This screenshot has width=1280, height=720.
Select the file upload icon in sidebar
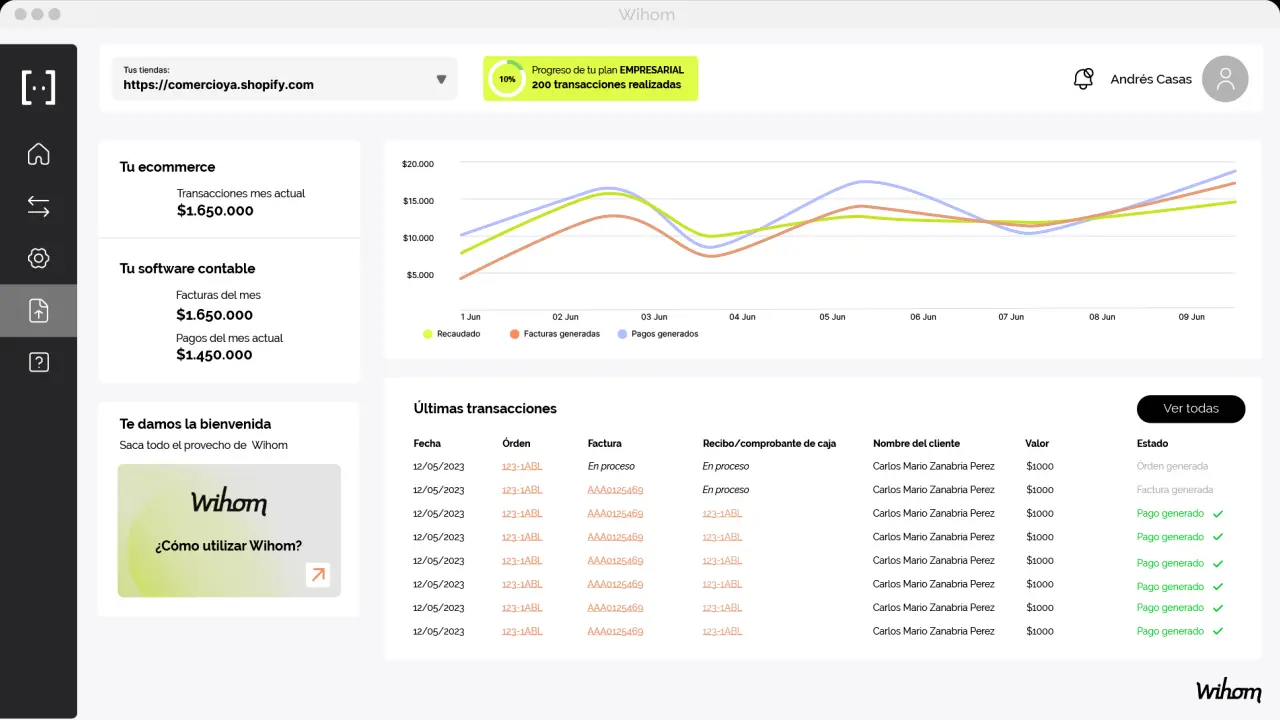[38, 311]
